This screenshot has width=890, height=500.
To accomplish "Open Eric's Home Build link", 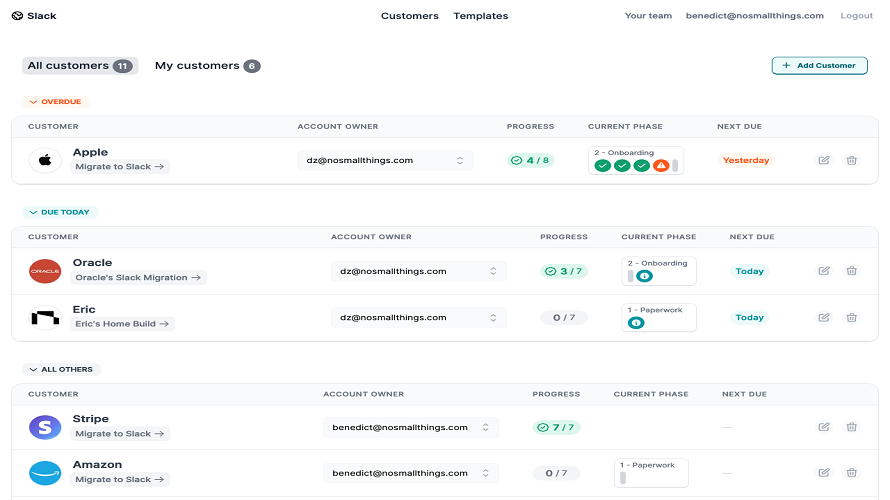I will tap(122, 324).
